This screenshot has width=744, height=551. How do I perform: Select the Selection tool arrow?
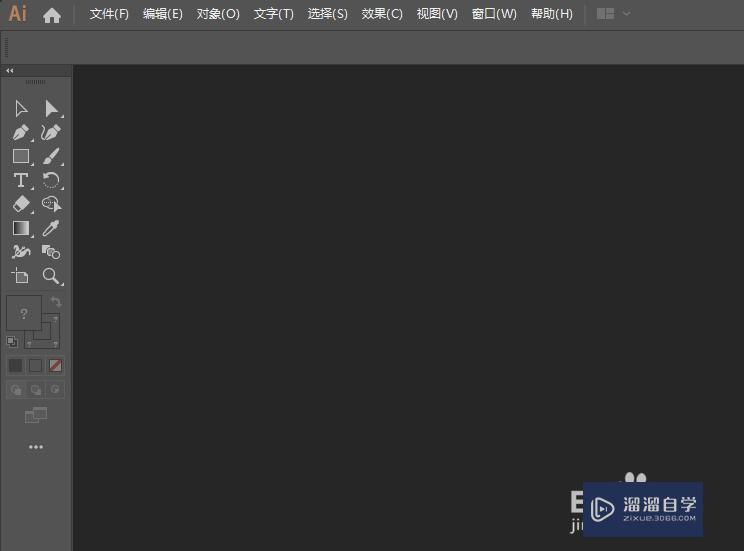pyautogui.click(x=21, y=109)
